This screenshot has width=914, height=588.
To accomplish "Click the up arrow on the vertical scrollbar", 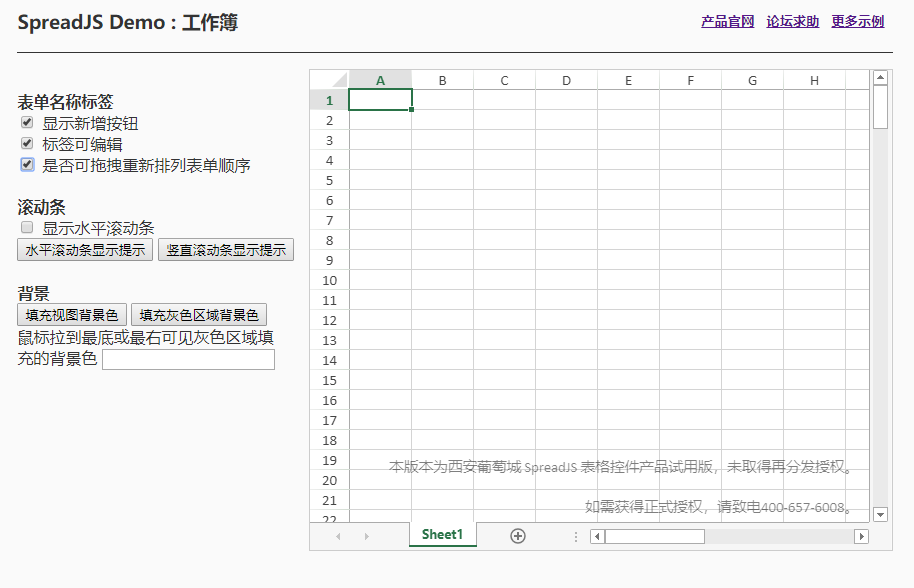I will (880, 76).
